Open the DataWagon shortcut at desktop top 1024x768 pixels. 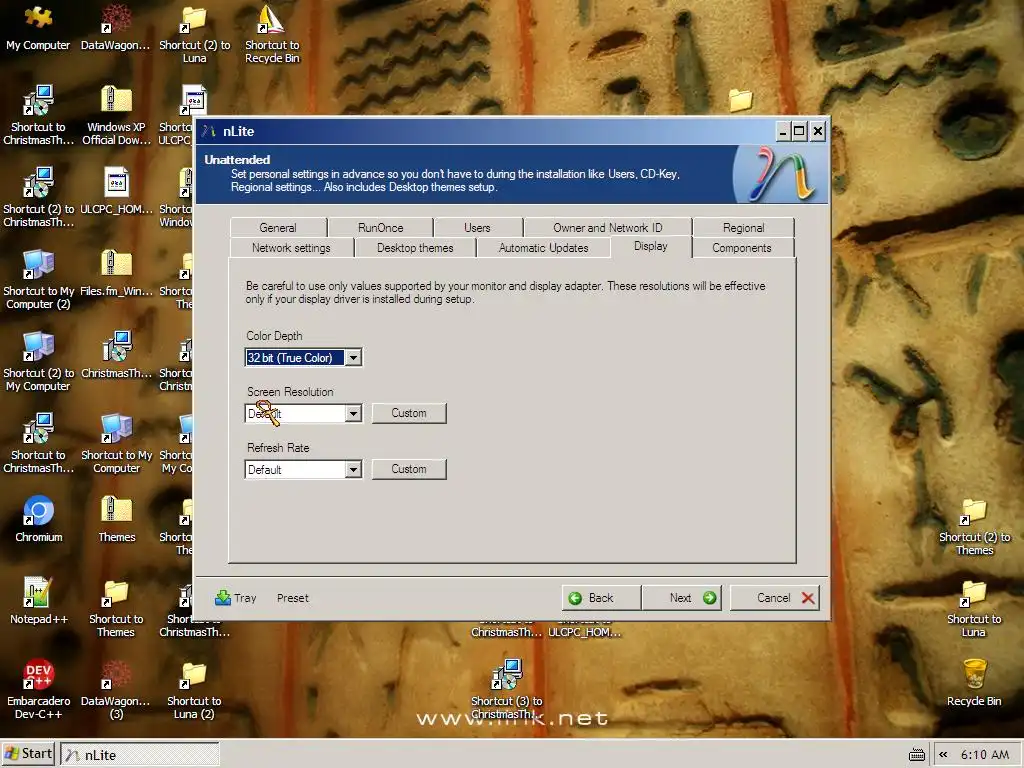coord(116,26)
